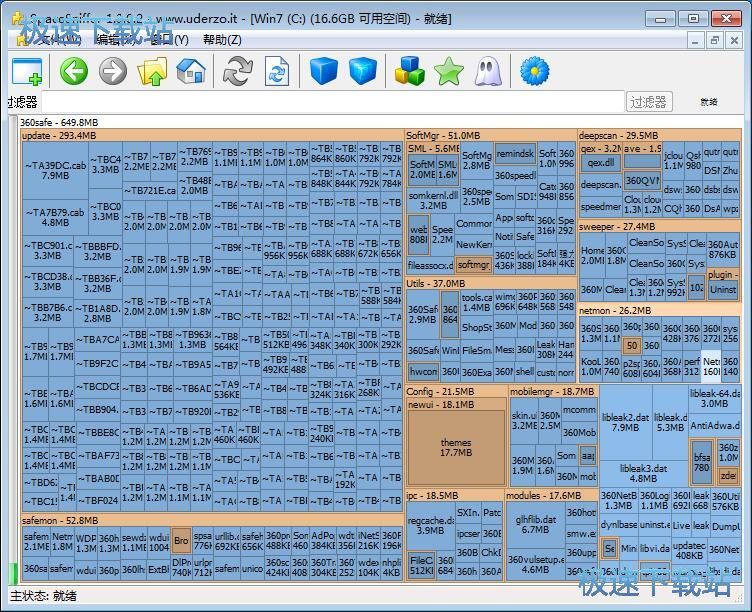Select the safemon - 52.8MB folder header

coord(212,520)
